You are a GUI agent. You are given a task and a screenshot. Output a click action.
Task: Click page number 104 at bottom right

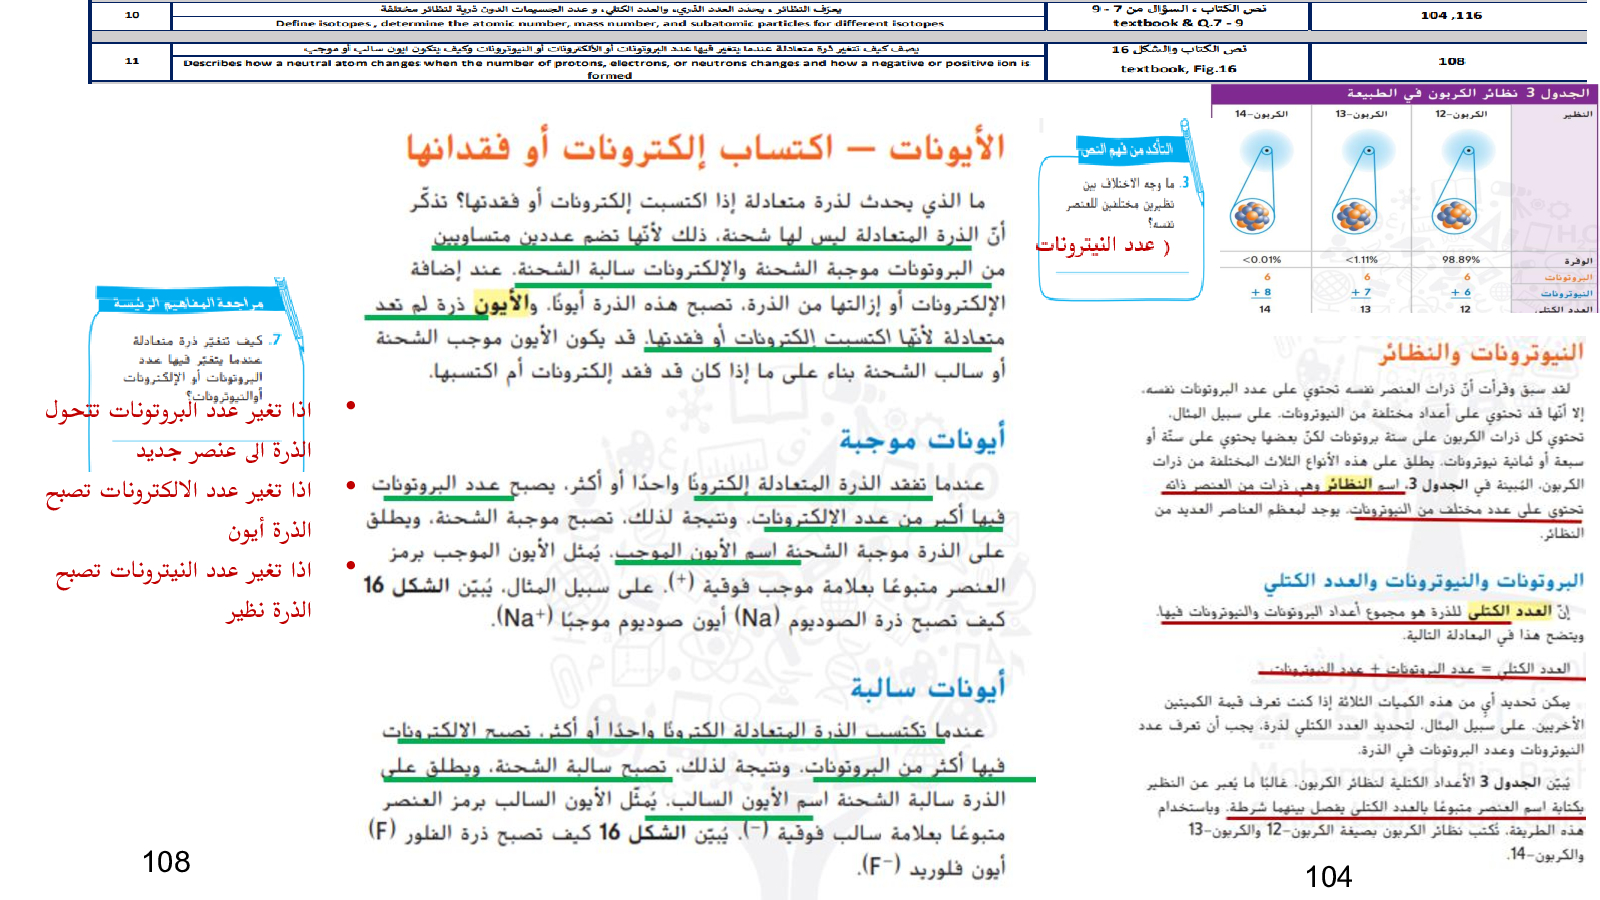point(1328,877)
